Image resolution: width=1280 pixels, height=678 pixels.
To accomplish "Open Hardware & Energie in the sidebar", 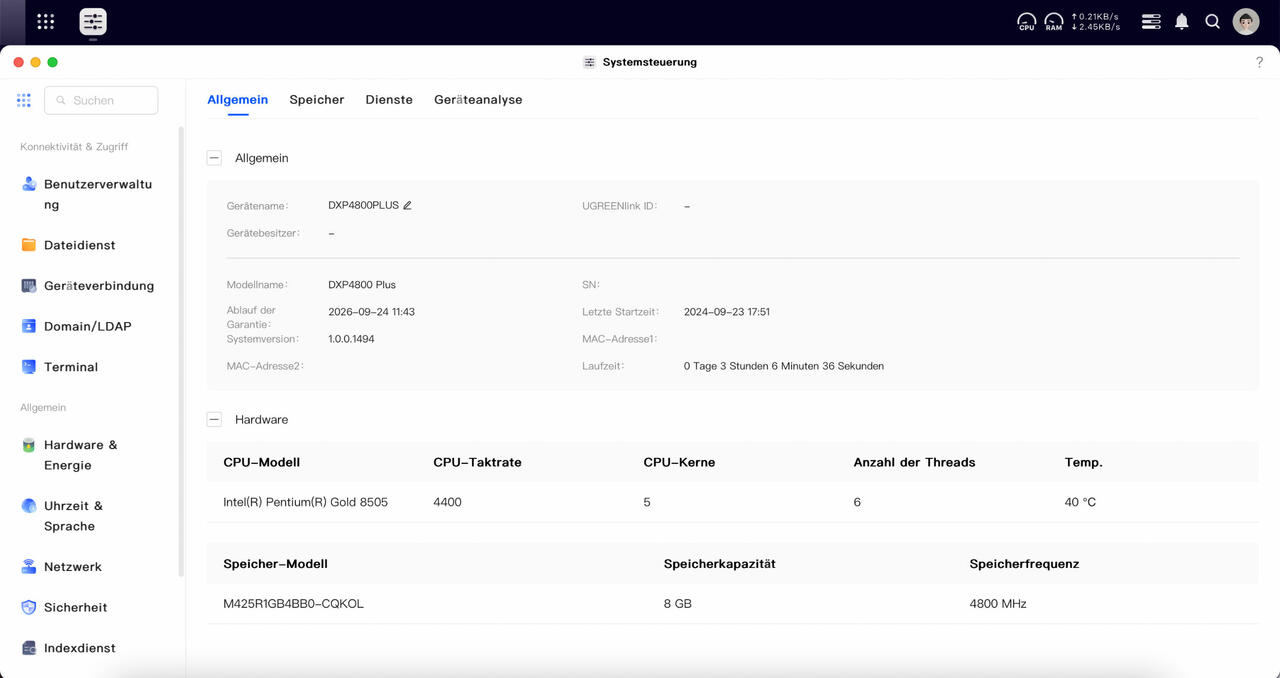I will [x=70, y=455].
